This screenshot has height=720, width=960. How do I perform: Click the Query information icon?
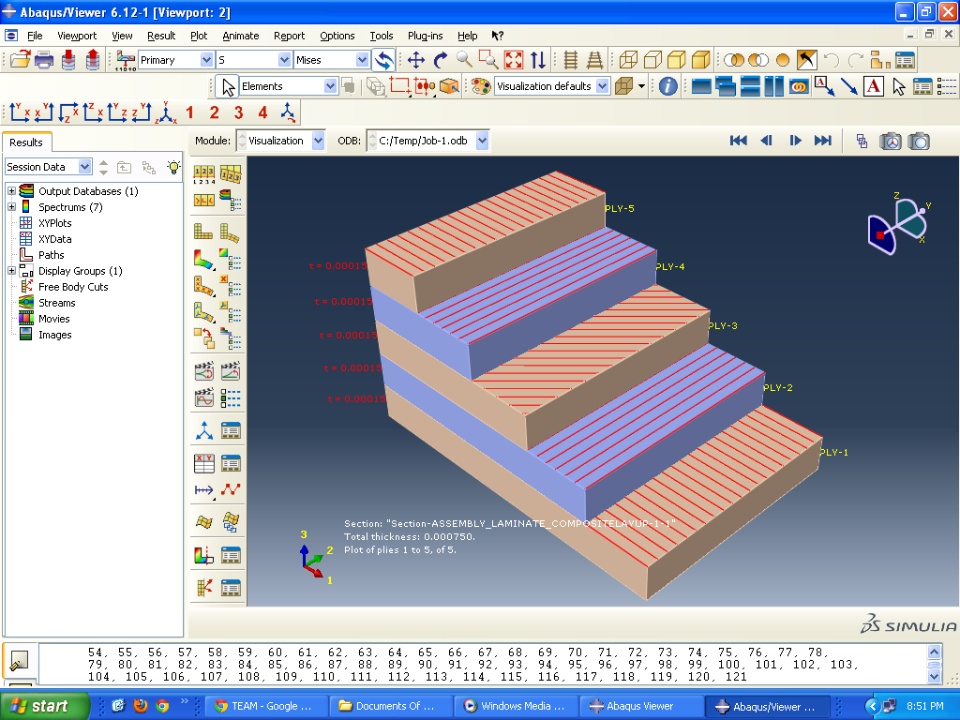pyautogui.click(x=668, y=86)
